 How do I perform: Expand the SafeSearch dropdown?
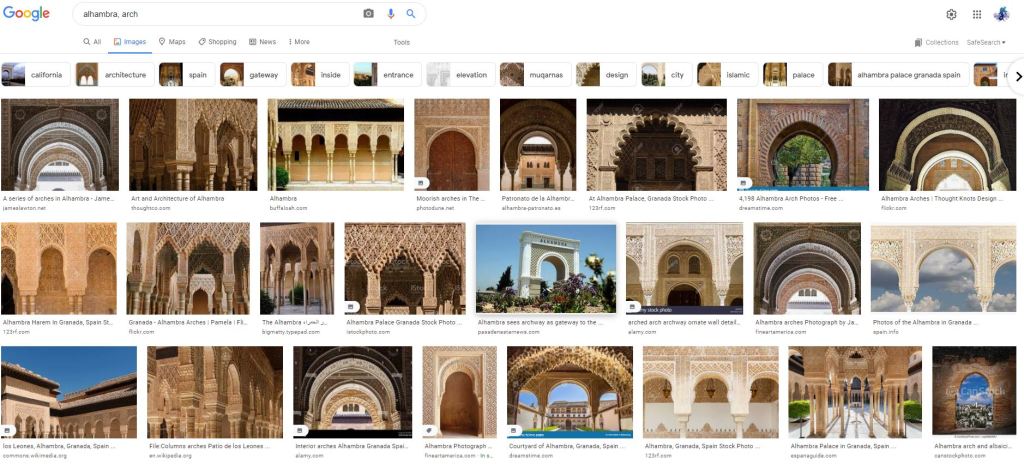tap(986, 42)
